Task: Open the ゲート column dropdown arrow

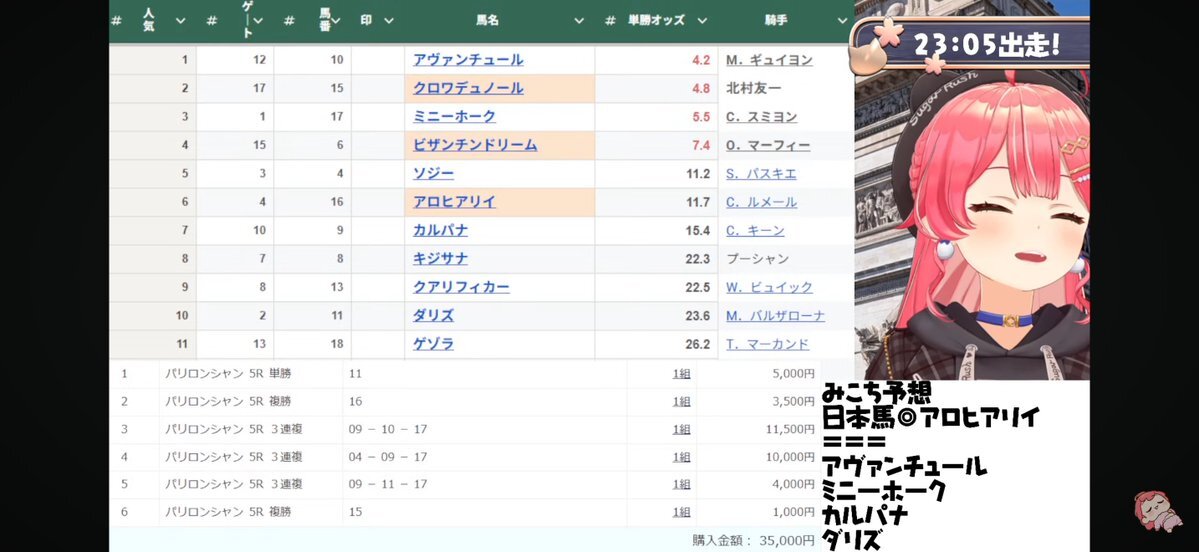Action: point(258,21)
